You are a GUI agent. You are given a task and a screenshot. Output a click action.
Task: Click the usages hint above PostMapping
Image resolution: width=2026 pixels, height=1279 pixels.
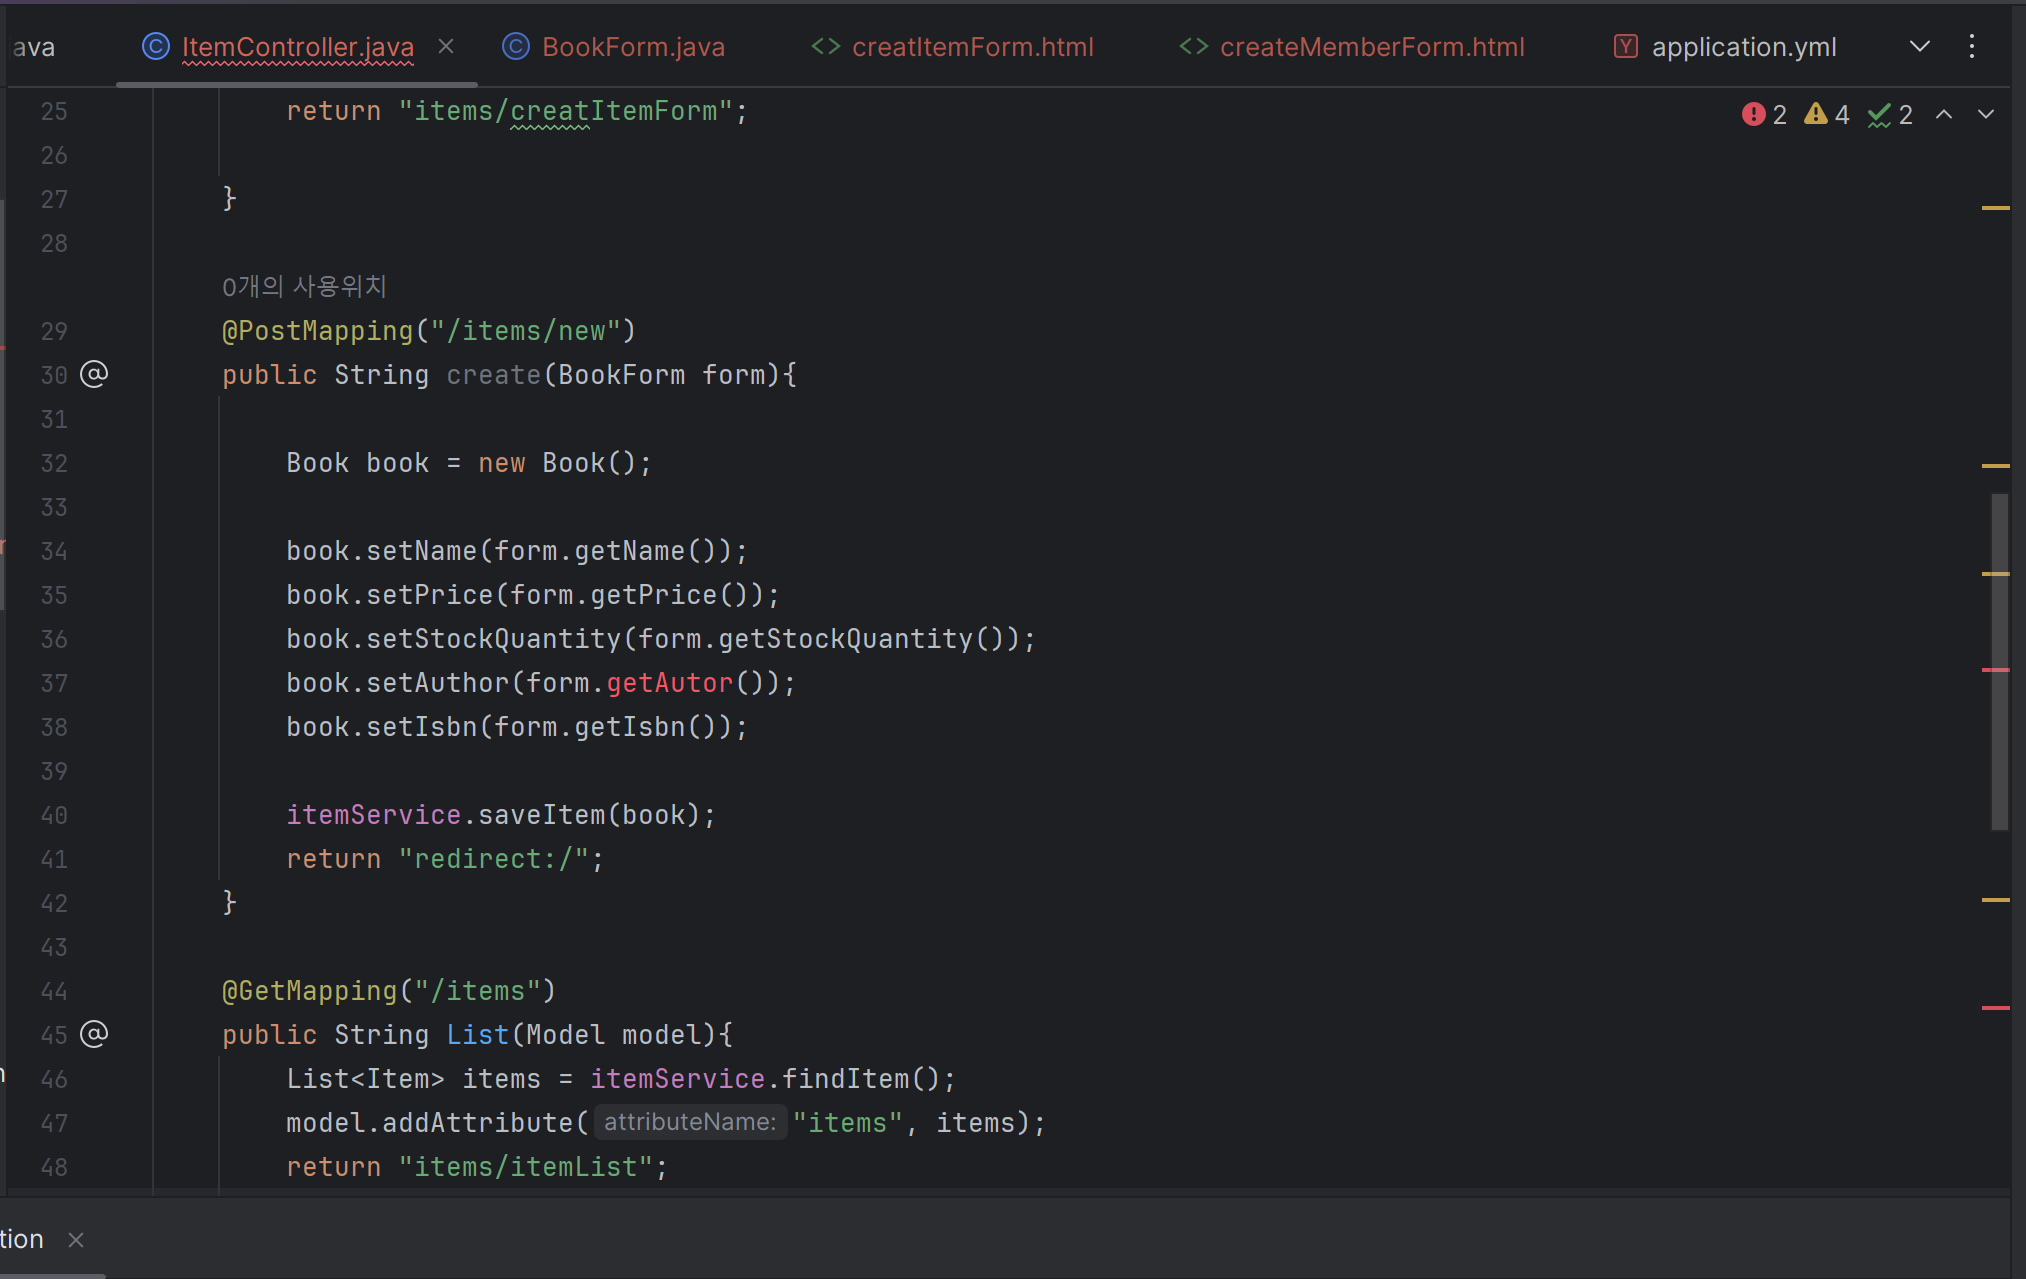pyautogui.click(x=304, y=287)
